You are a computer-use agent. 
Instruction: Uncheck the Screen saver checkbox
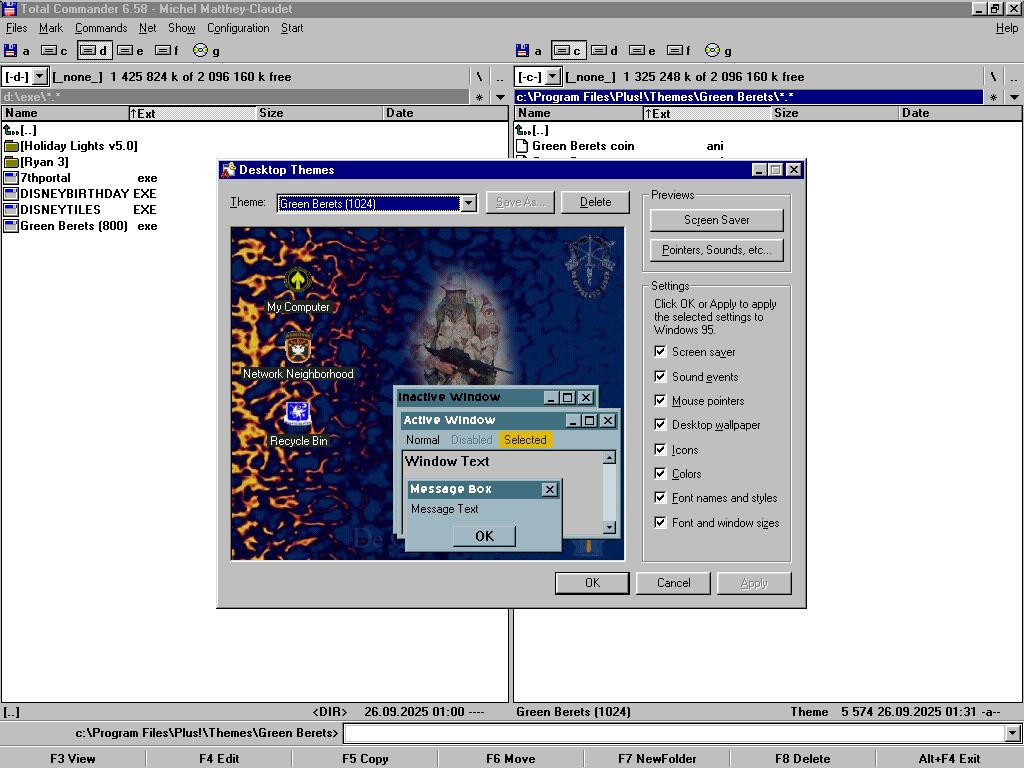point(660,352)
